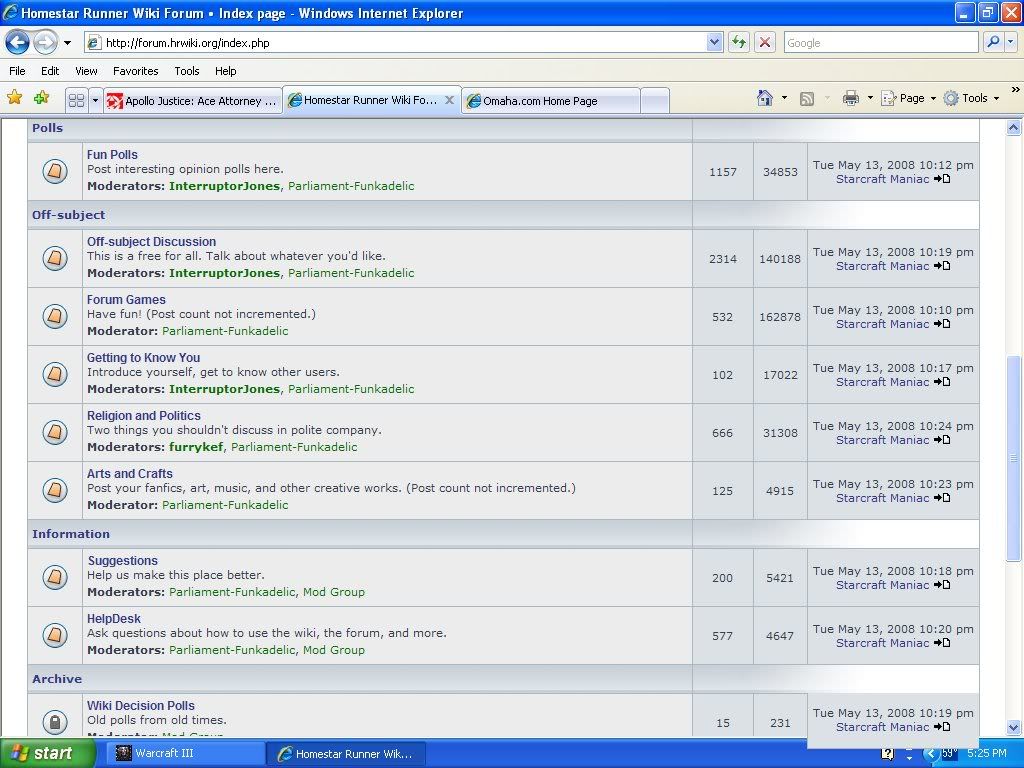Open the tab list dropdown arrow

click(96, 100)
